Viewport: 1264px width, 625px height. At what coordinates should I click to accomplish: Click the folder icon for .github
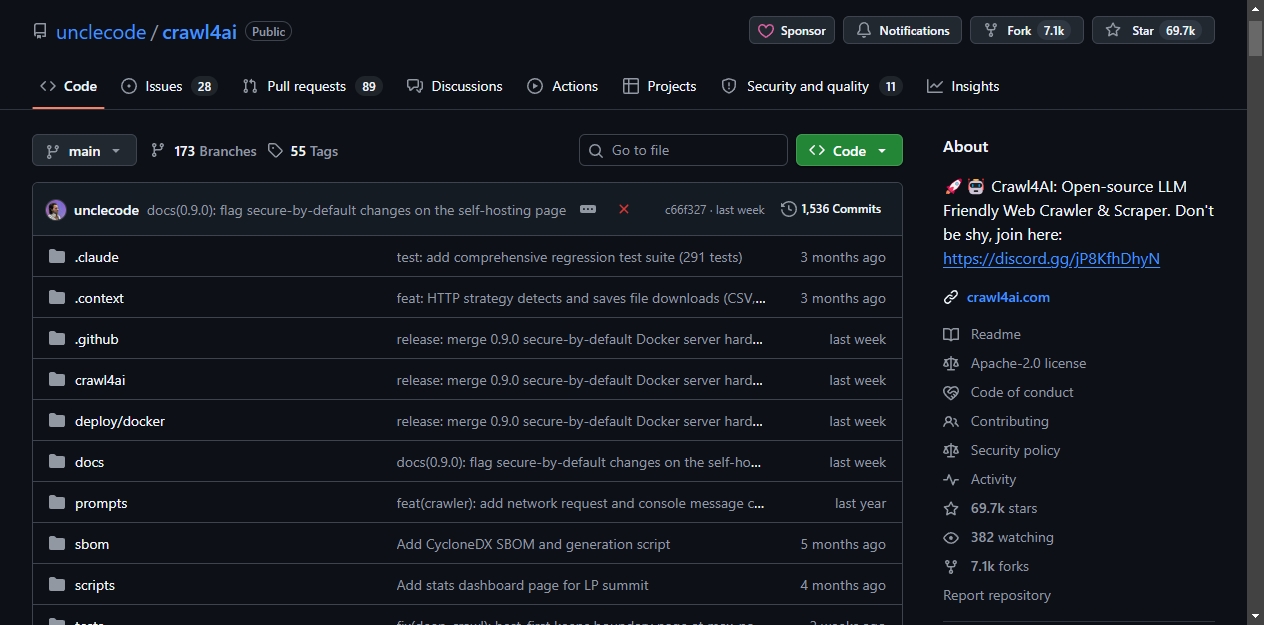pyautogui.click(x=57, y=339)
